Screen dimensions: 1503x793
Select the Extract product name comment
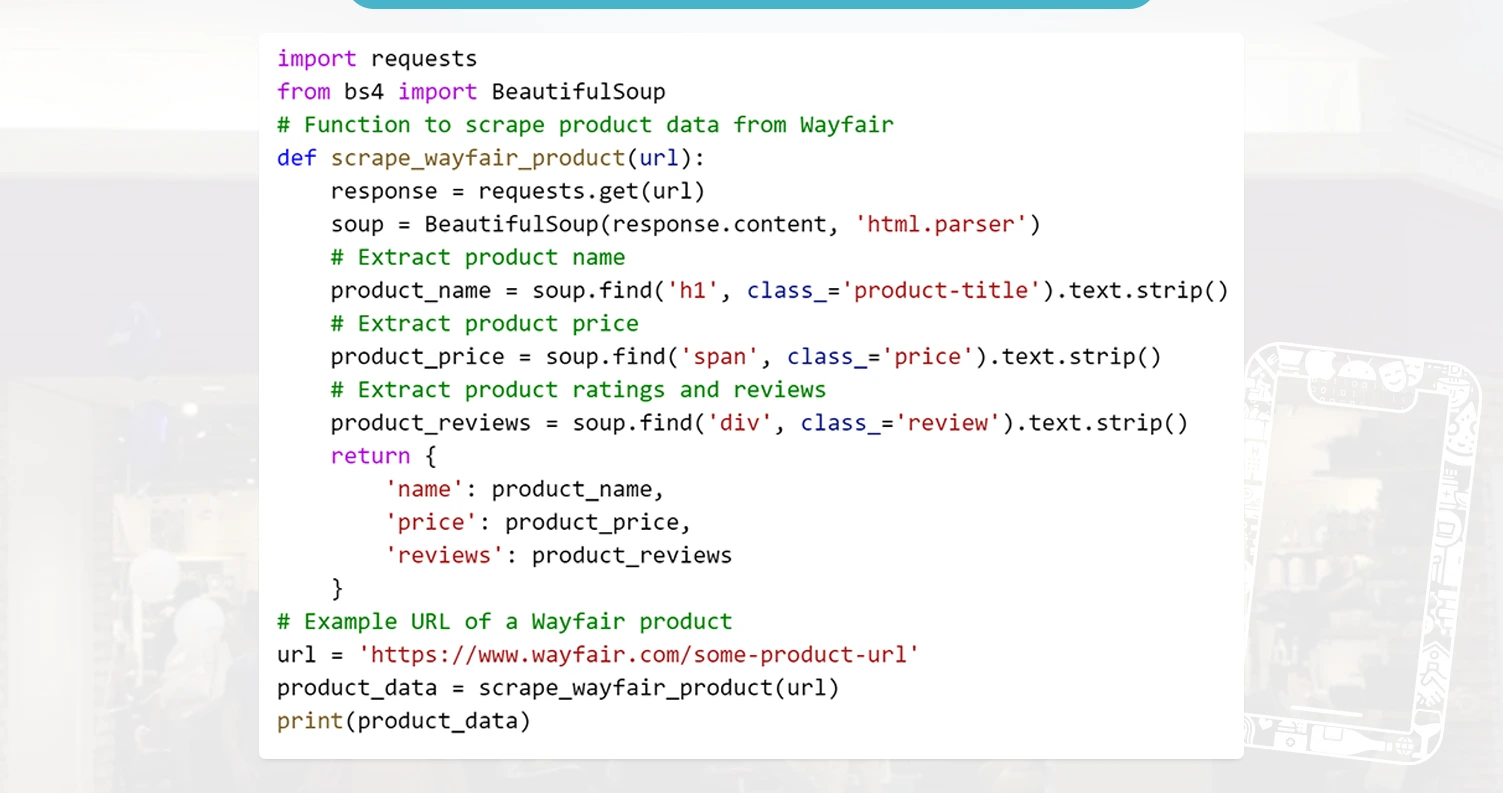[x=477, y=257]
